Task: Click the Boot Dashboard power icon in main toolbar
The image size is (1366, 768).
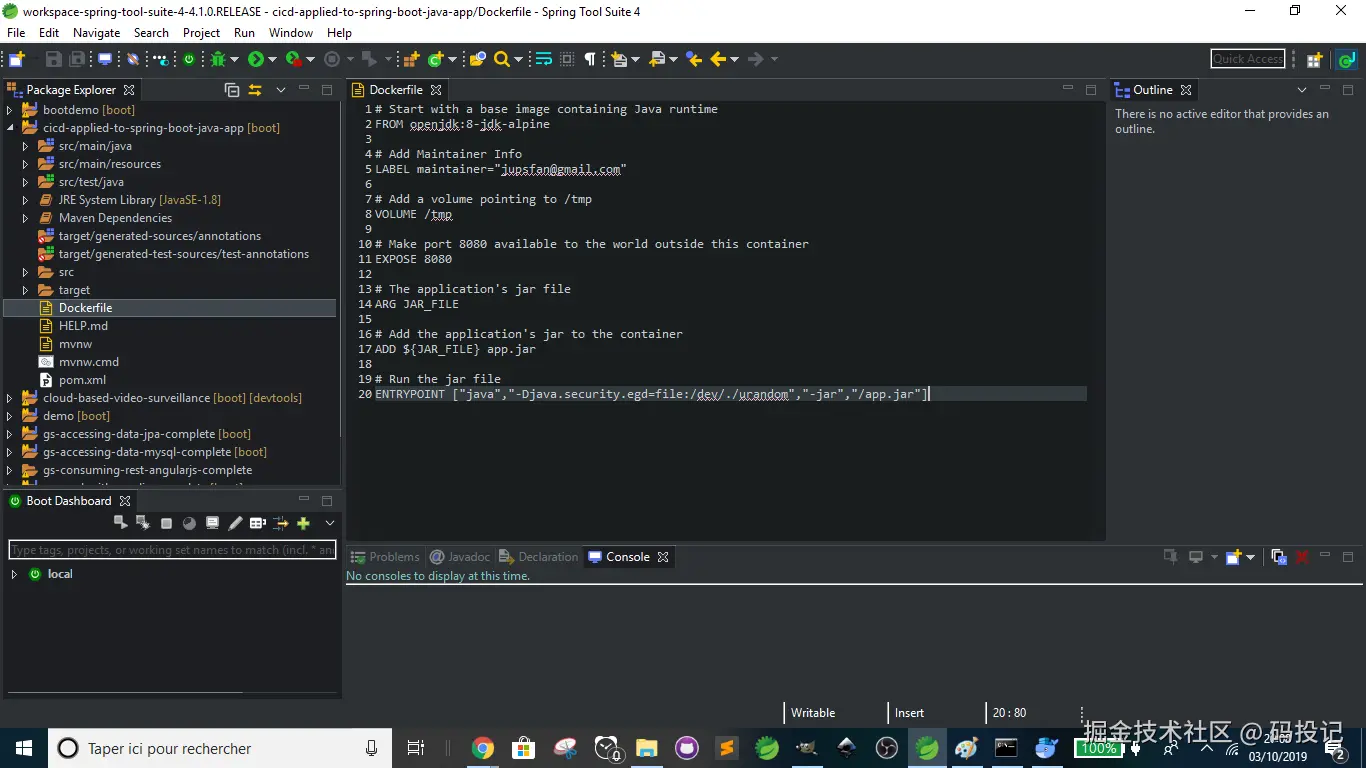Action: [189, 59]
